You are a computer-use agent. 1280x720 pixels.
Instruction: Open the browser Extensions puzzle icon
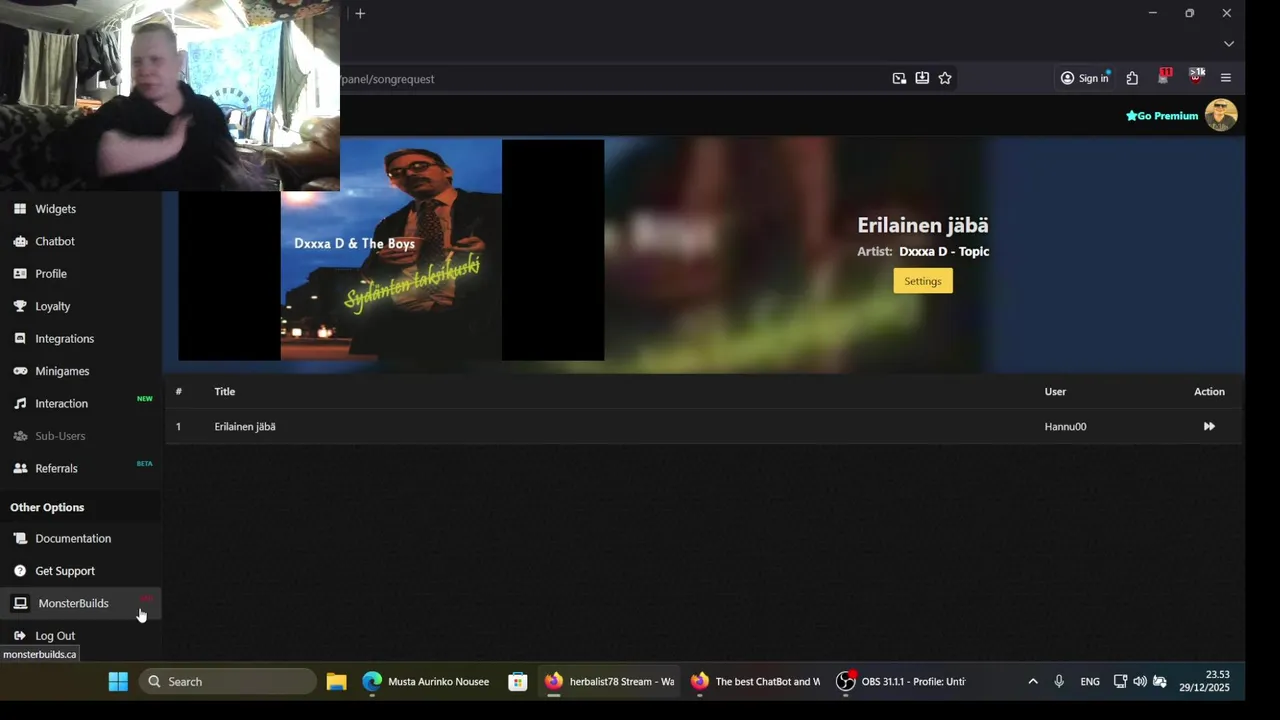click(x=1132, y=78)
